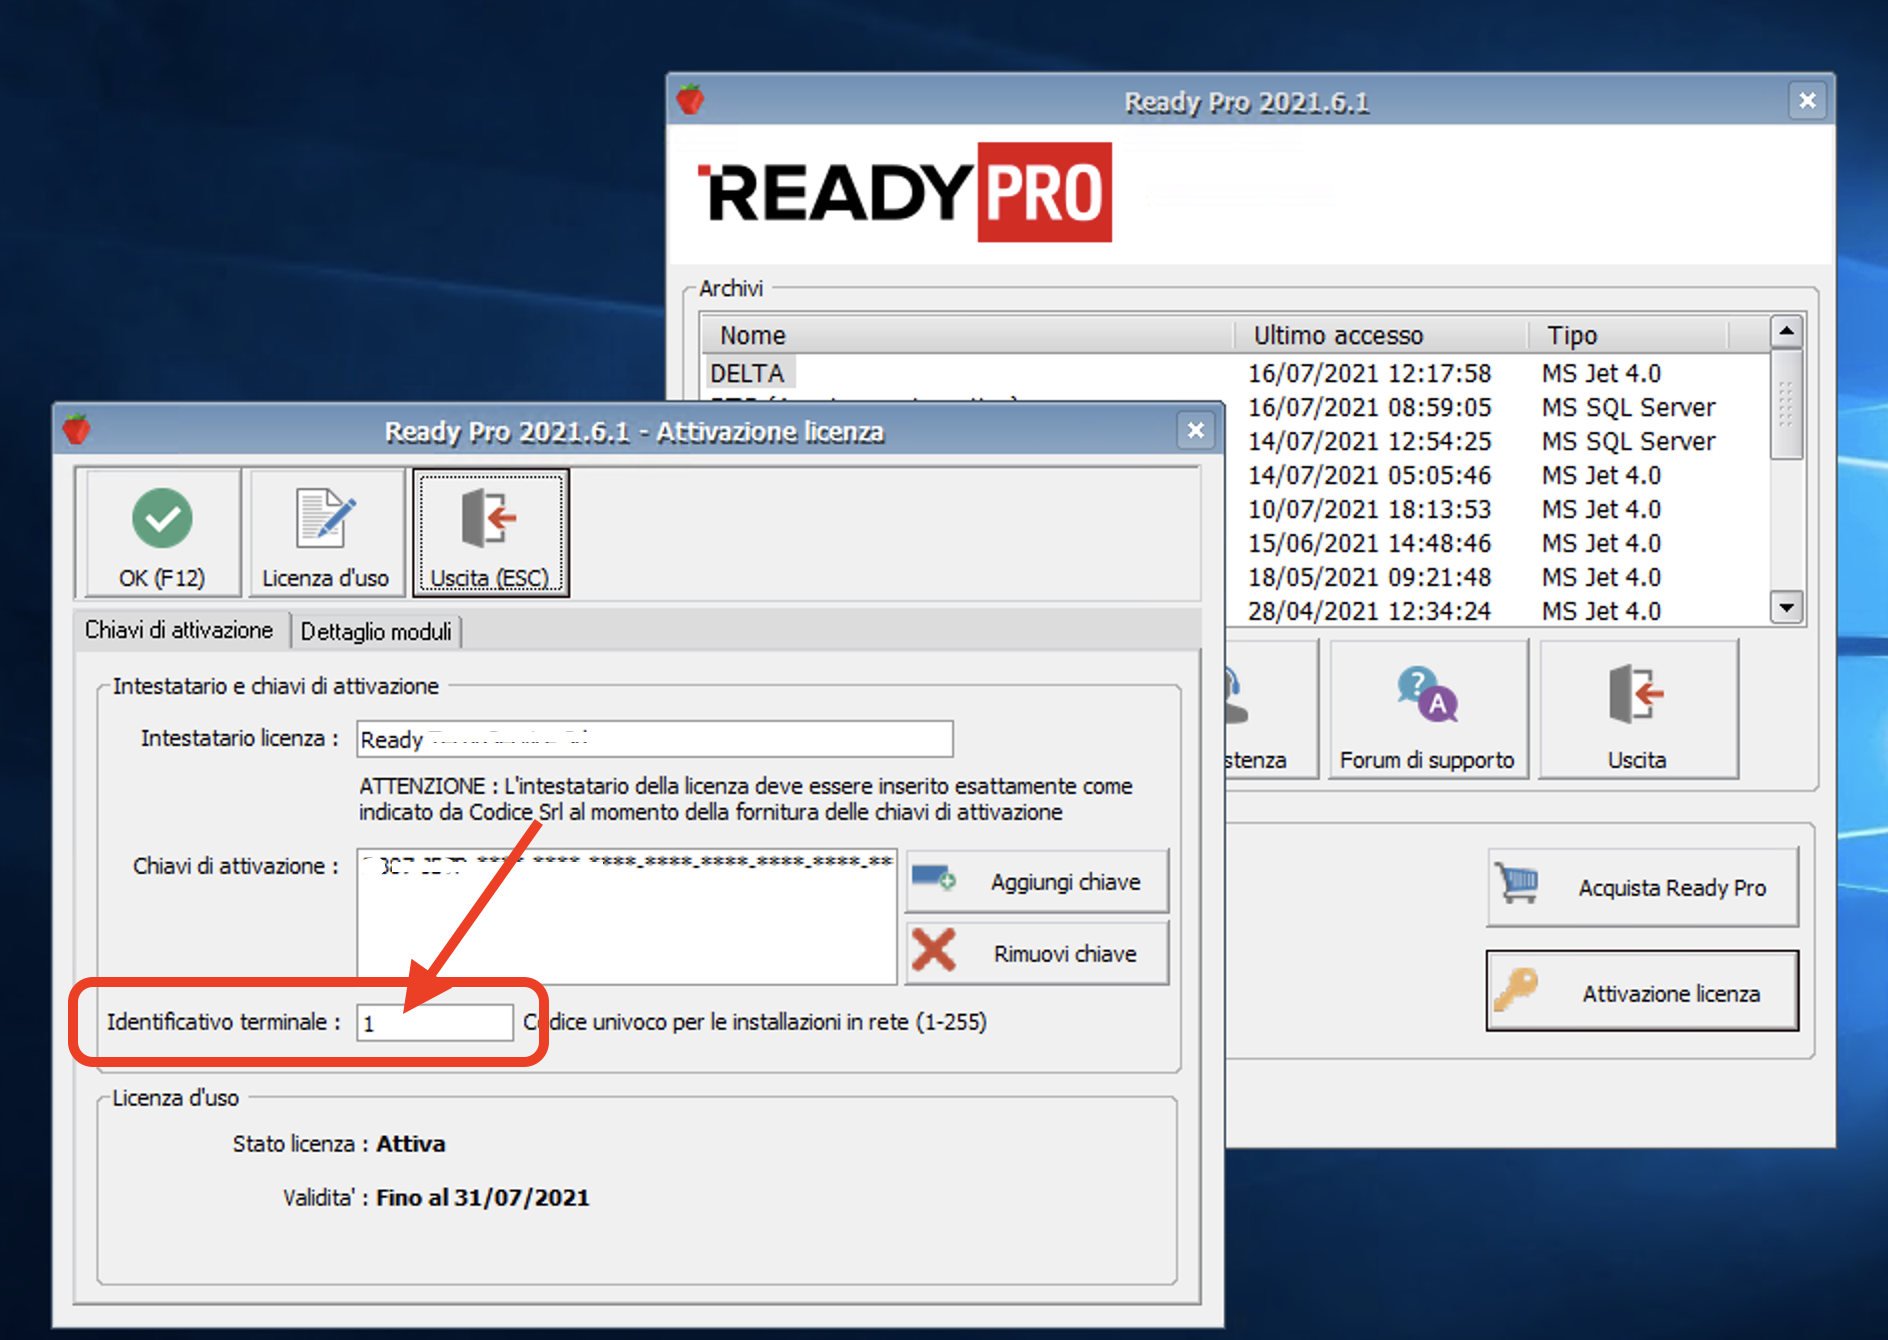Click the strawberry icon in Attivazione licenza title bar
Image resolution: width=1888 pixels, height=1340 pixels.
77,430
